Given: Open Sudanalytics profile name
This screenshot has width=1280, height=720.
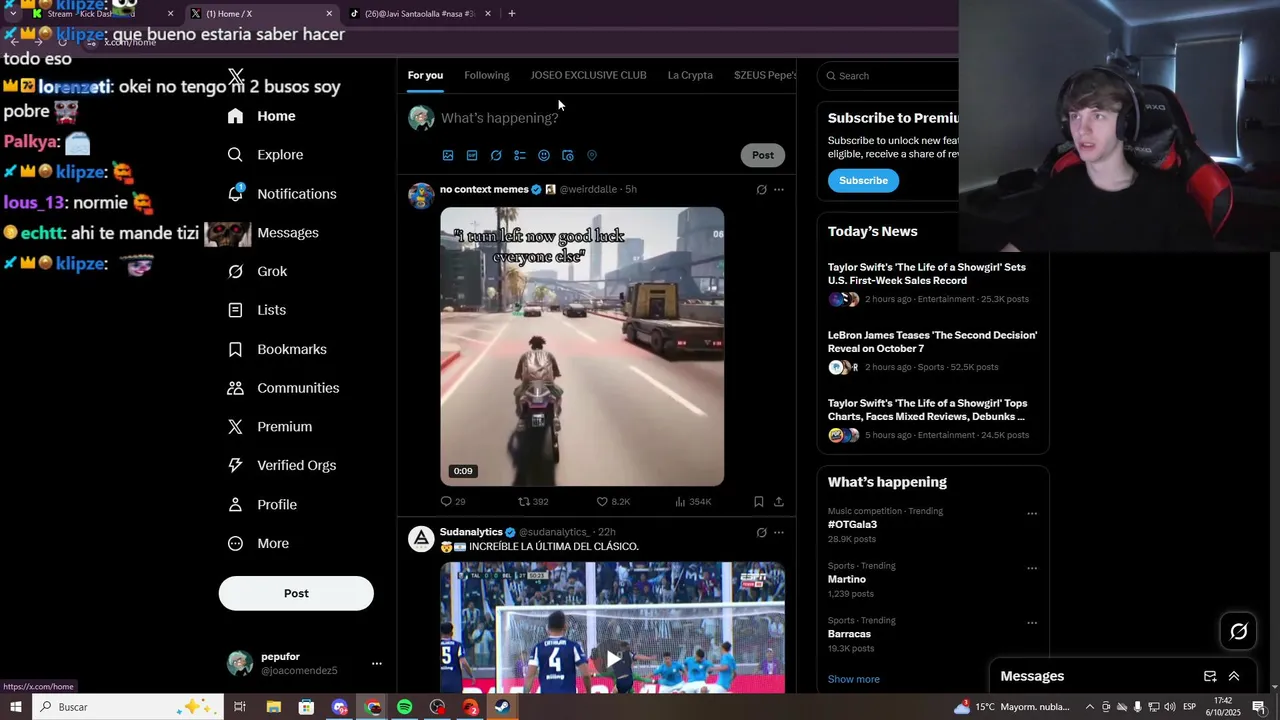Looking at the screenshot, I should (471, 532).
